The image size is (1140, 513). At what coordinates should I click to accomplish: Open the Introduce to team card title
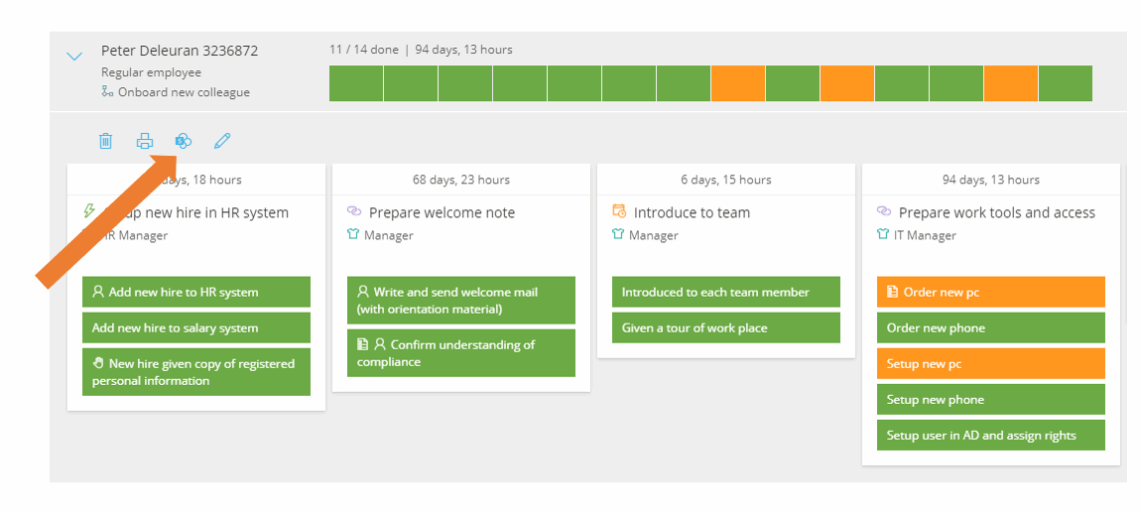coord(691,212)
